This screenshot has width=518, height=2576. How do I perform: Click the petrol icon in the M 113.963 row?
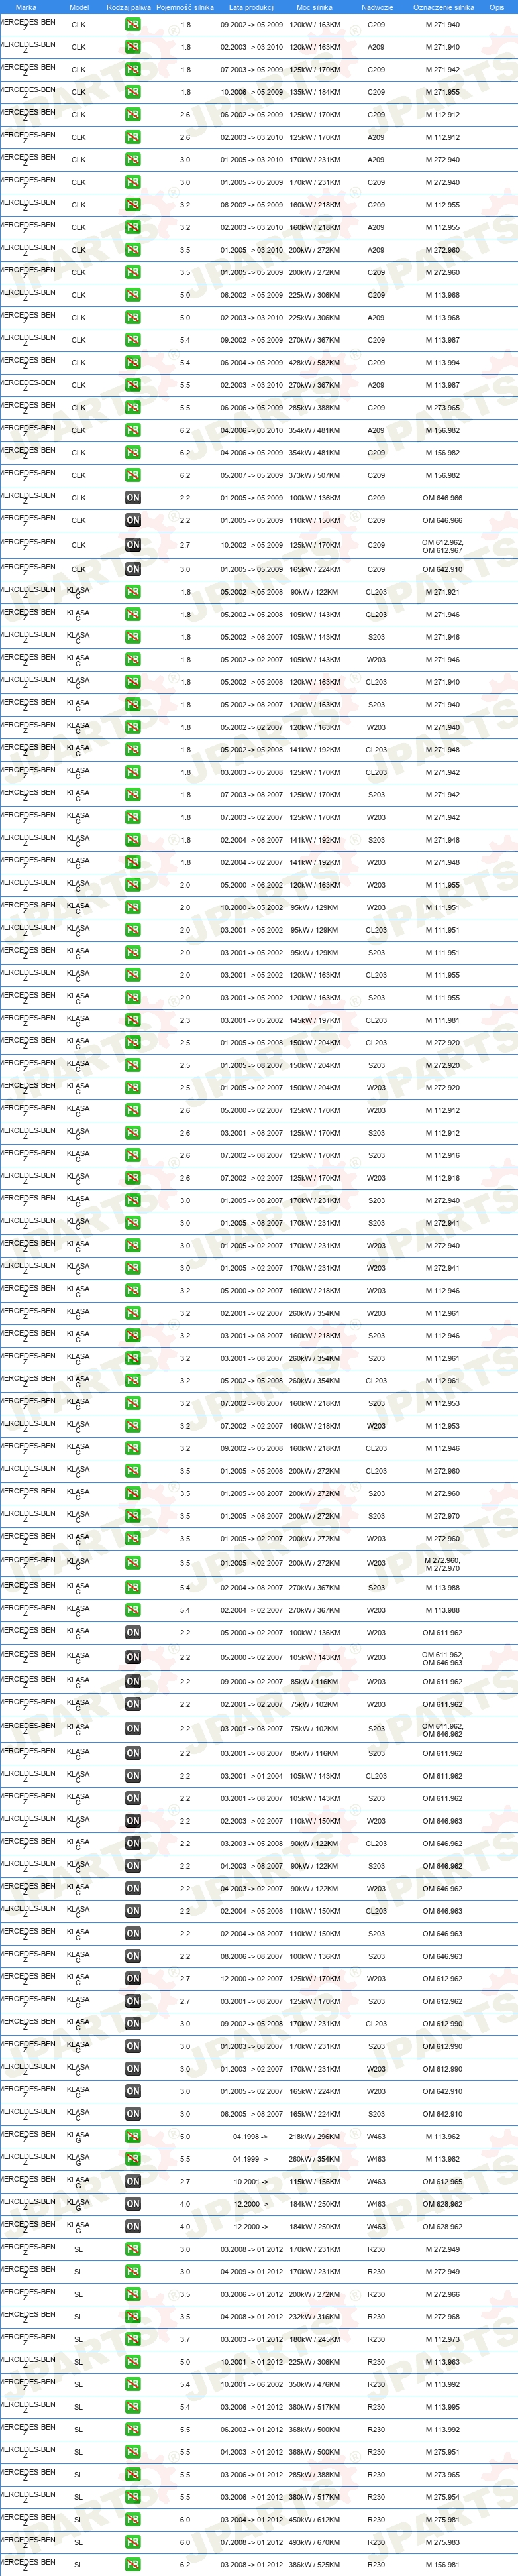click(x=133, y=2361)
